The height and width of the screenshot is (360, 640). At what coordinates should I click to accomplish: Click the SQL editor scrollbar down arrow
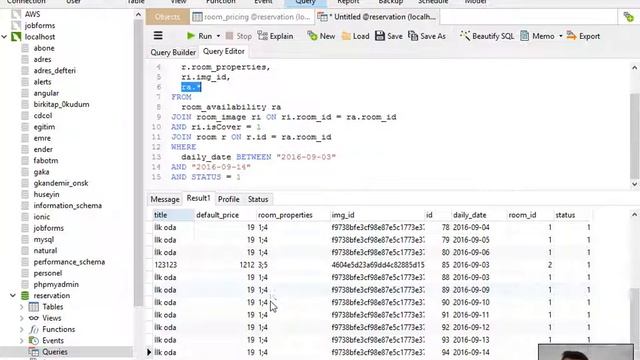coord(635,184)
